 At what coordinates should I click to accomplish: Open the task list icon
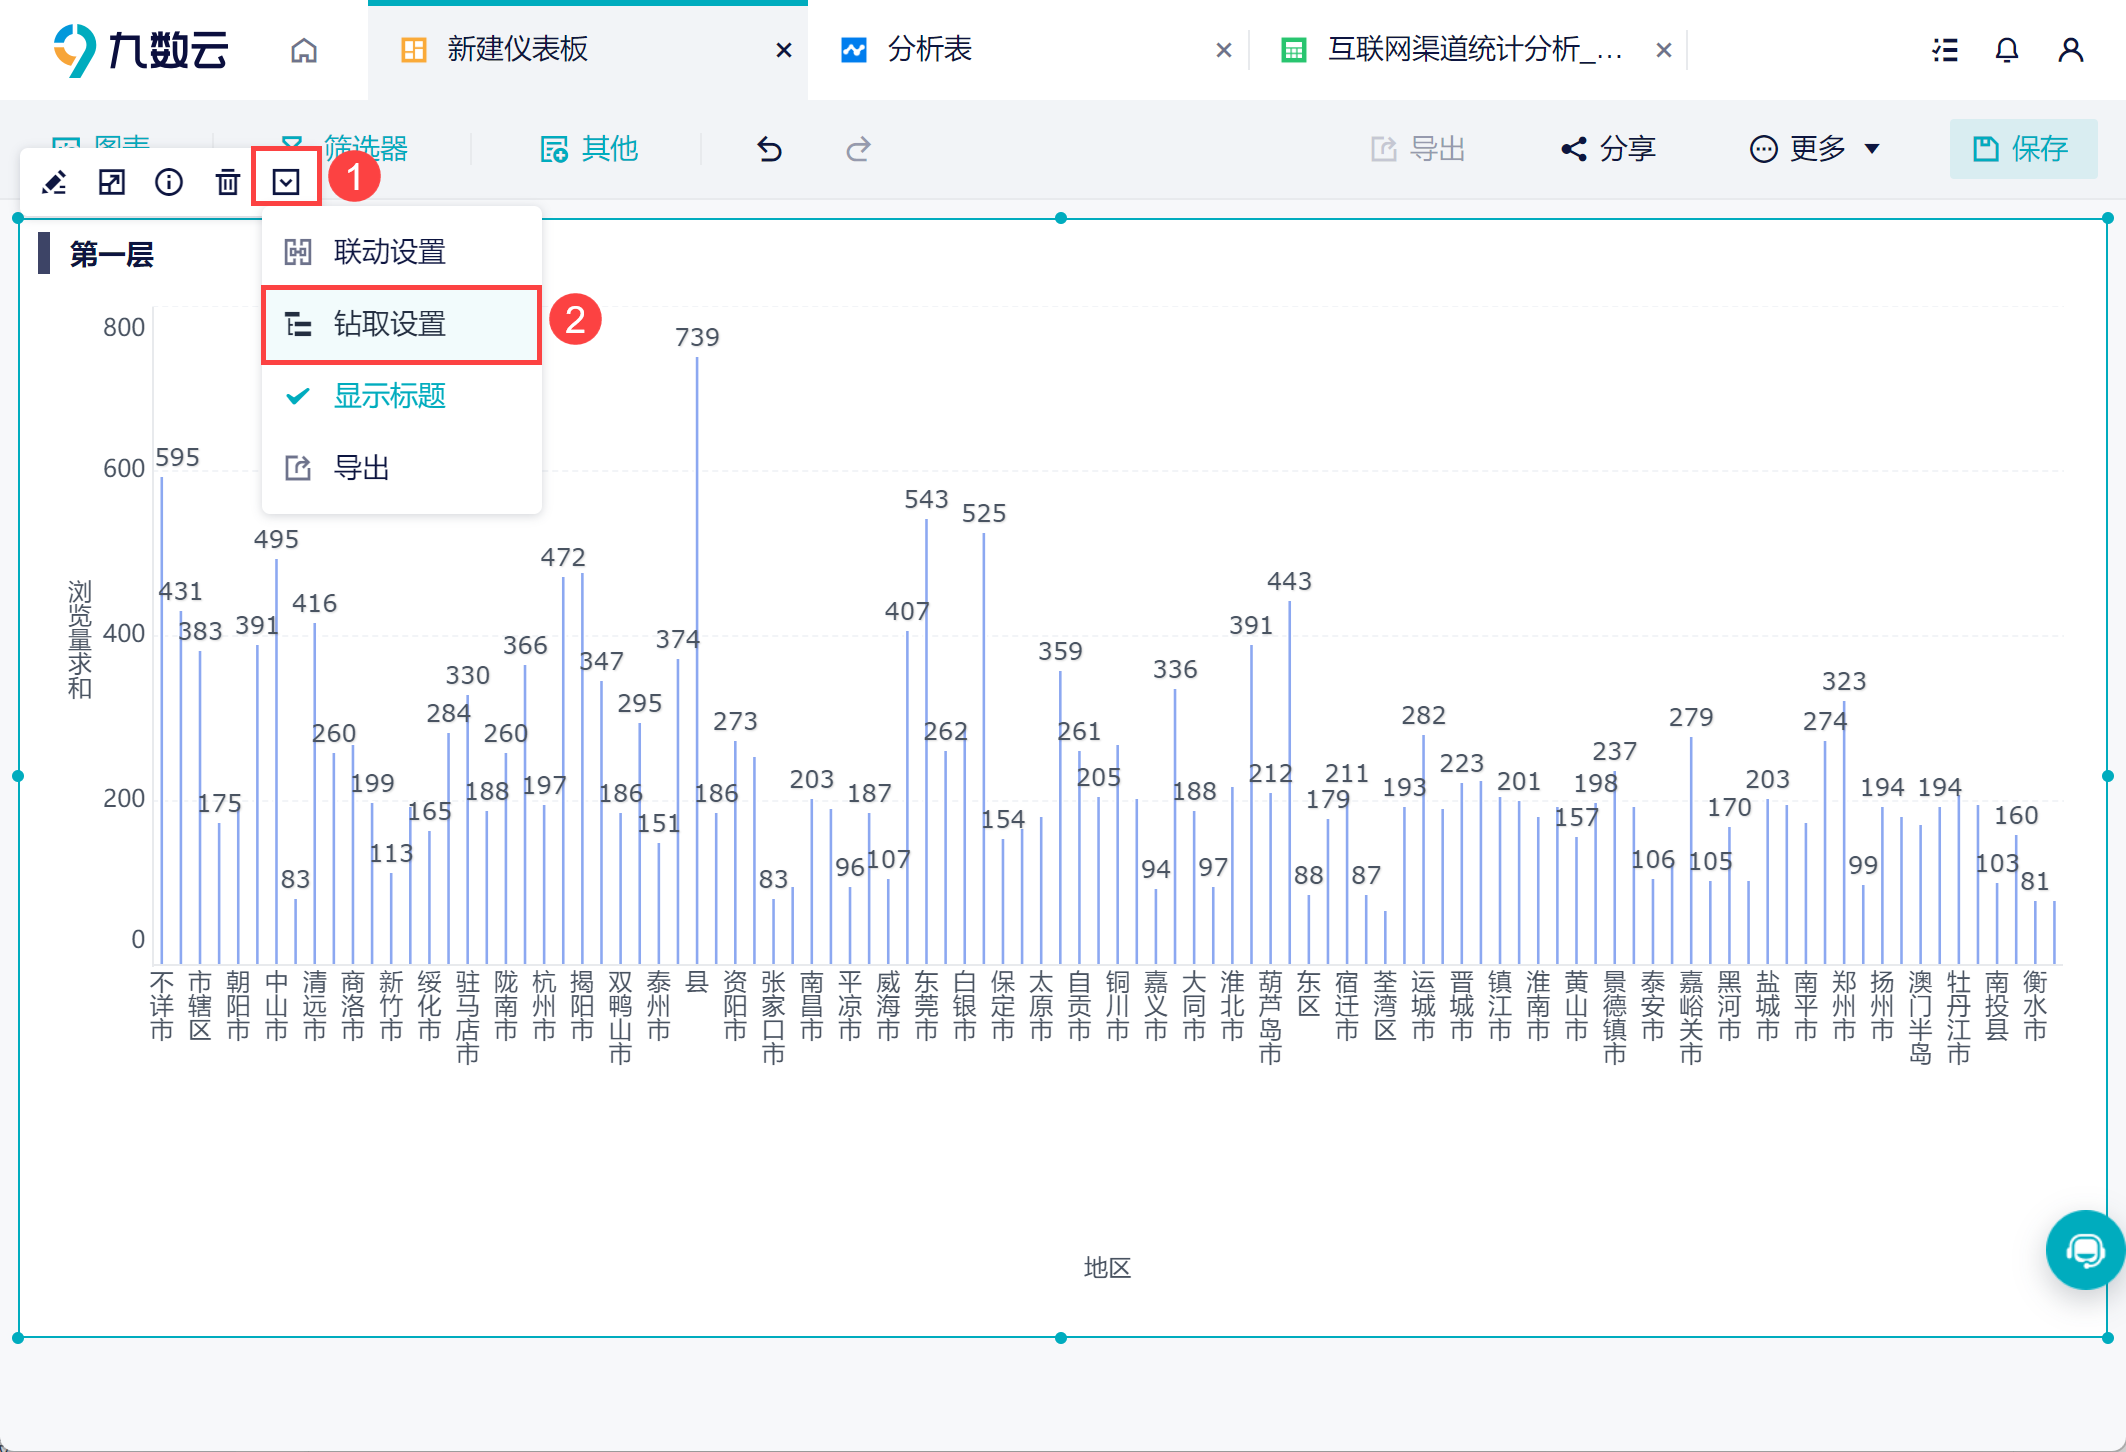1944,50
